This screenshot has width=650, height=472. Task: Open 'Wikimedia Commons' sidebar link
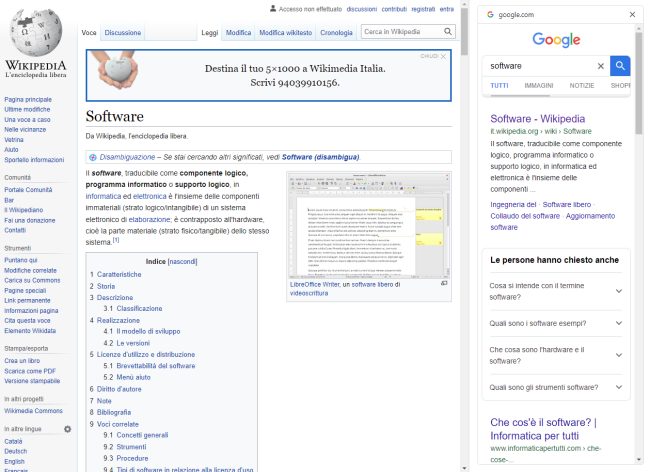(x=33, y=411)
